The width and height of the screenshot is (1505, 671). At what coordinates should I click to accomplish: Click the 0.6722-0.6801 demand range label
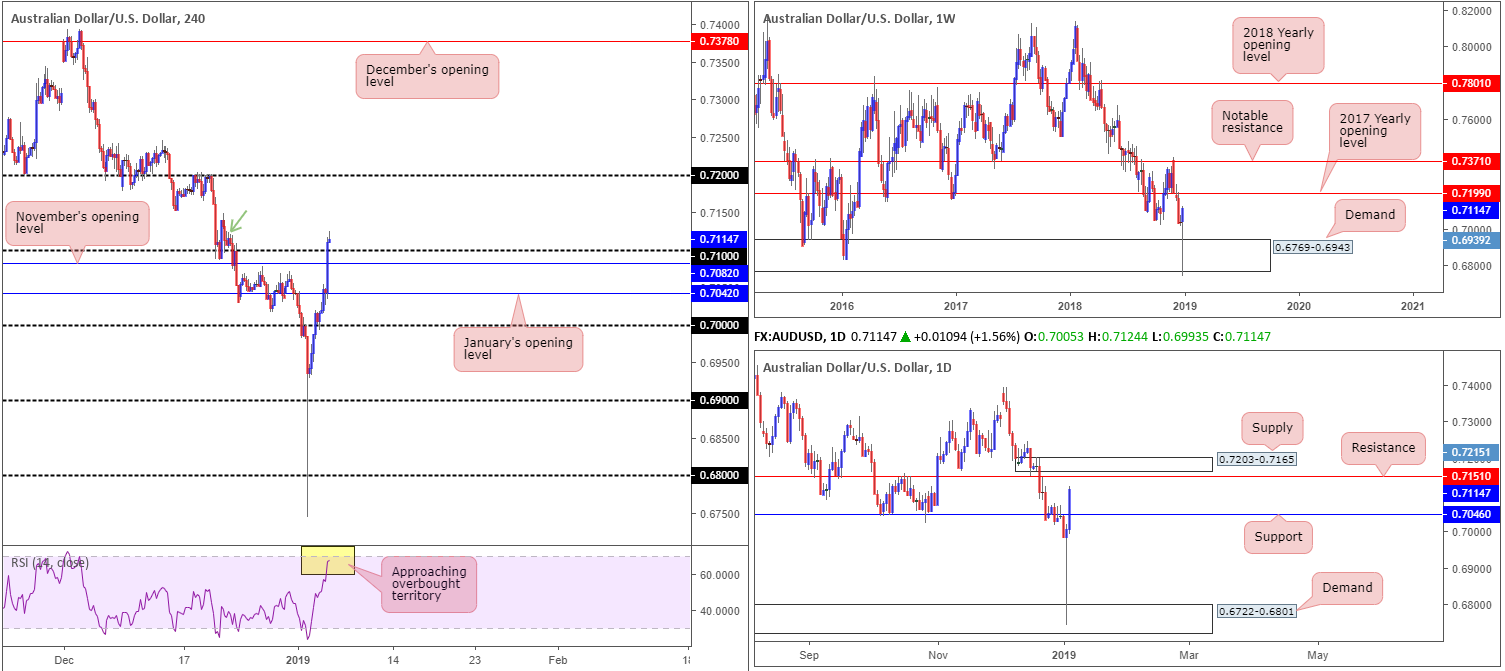pos(1256,611)
